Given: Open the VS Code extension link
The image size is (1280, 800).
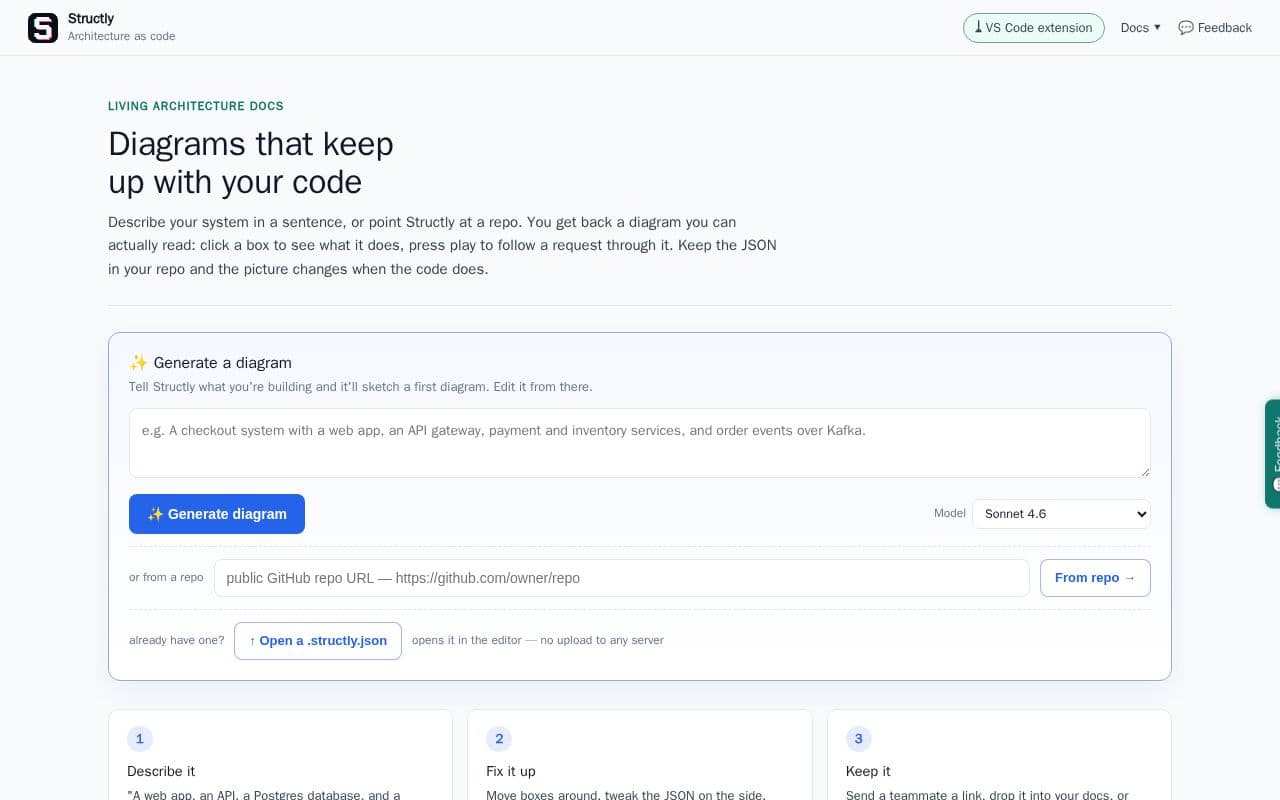Looking at the screenshot, I should click(x=1034, y=28).
